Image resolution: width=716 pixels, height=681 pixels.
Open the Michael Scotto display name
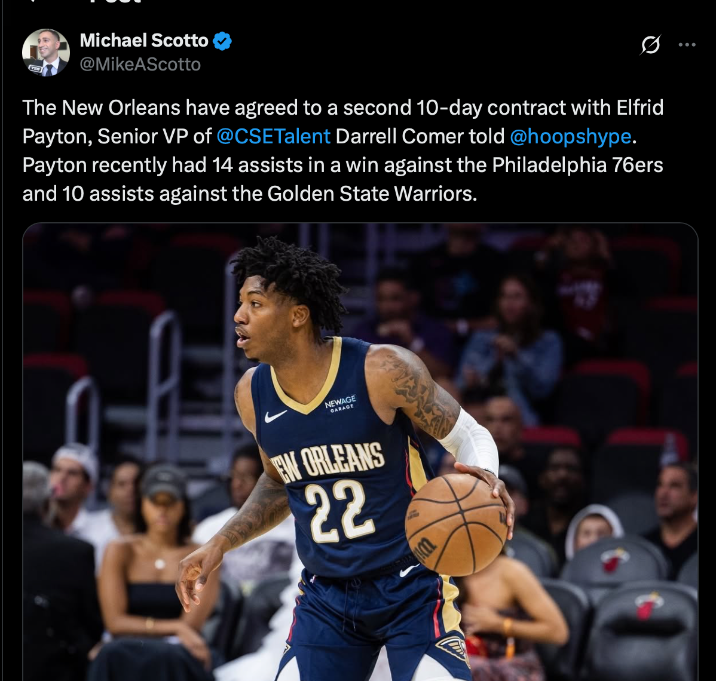click(x=144, y=41)
